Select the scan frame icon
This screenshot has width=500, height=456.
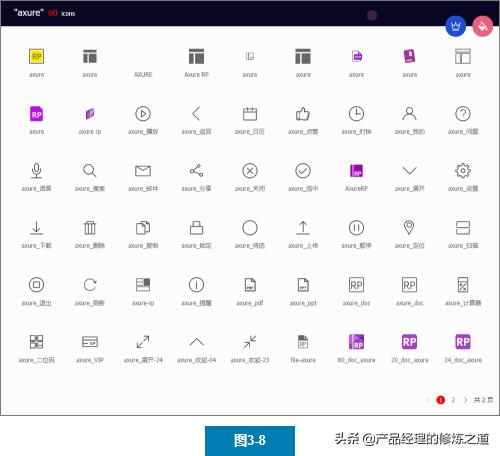point(463,228)
